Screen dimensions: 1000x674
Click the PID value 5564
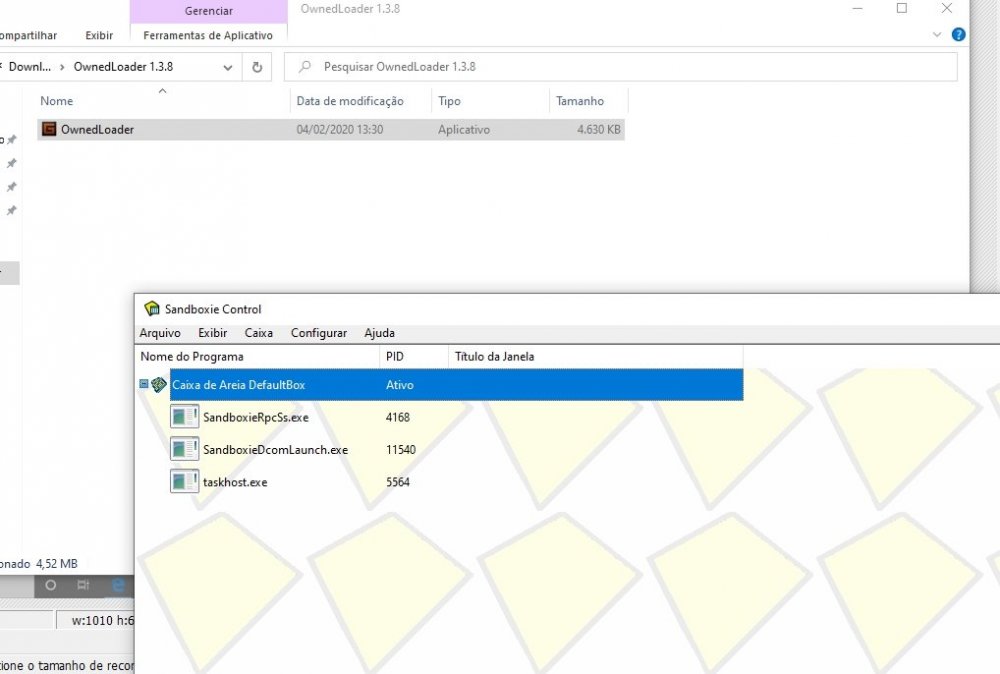pos(397,482)
